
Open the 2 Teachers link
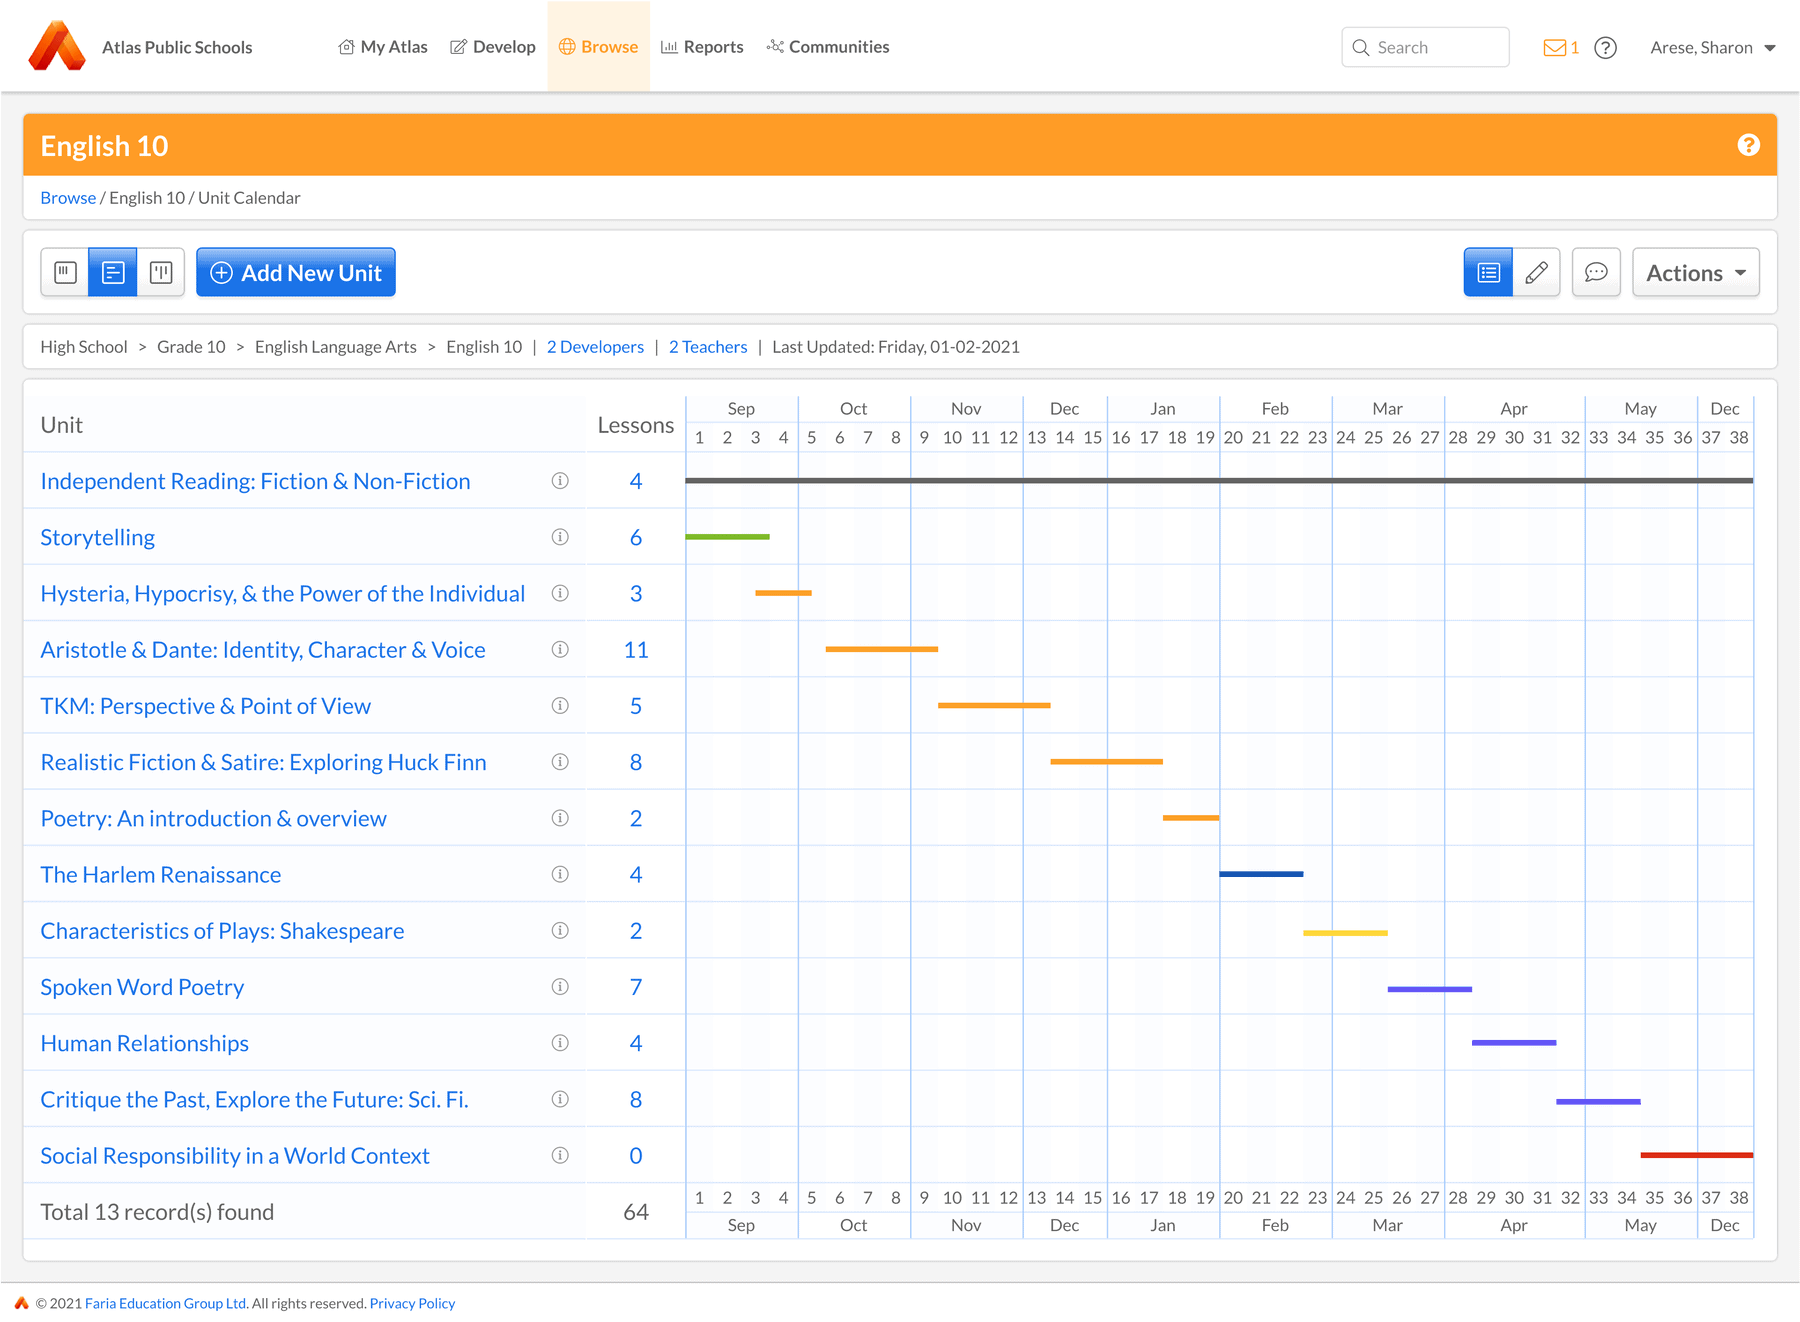click(x=708, y=347)
